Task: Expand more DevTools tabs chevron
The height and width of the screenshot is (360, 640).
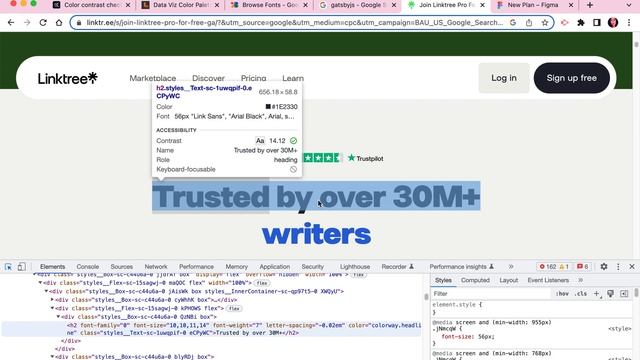Action: click(x=511, y=267)
